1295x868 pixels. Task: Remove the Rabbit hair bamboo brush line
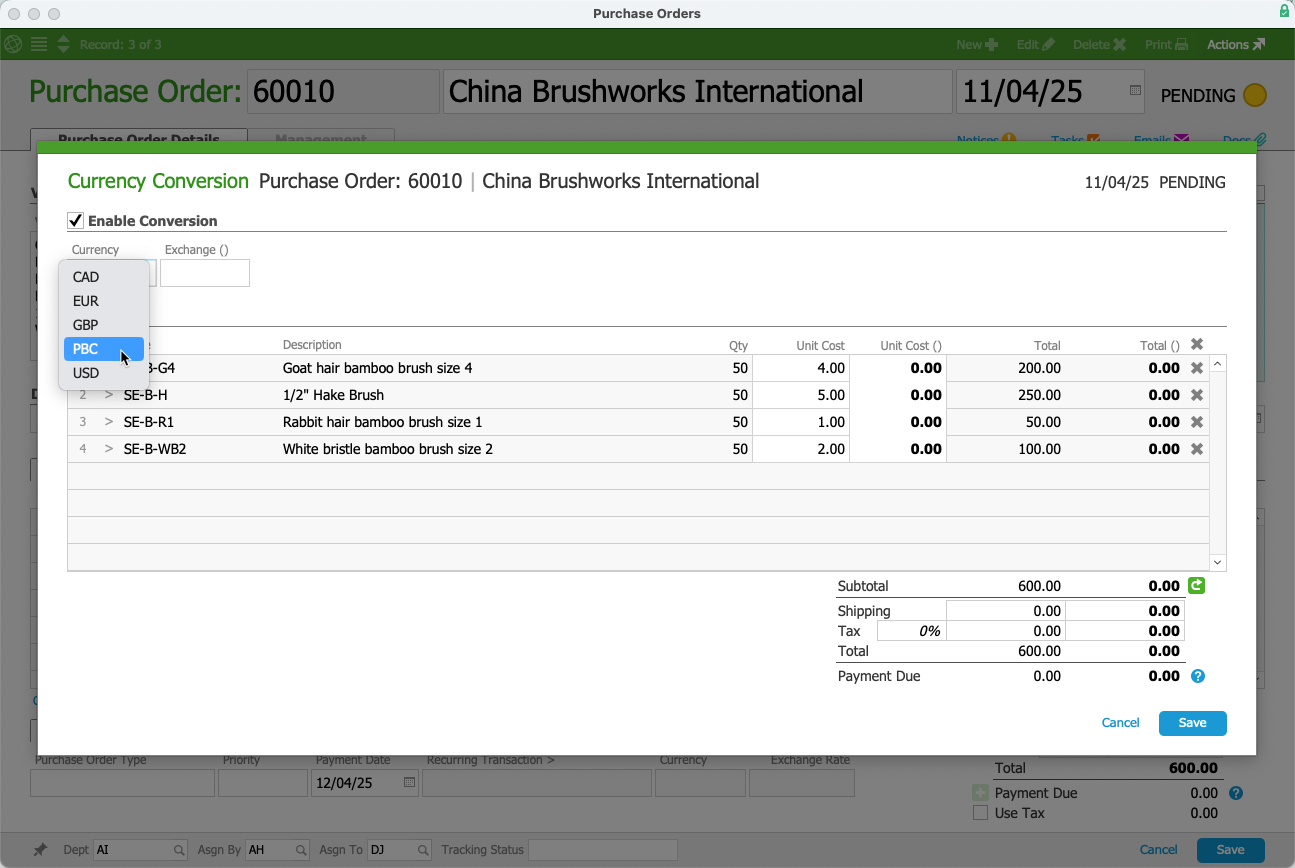(1197, 422)
